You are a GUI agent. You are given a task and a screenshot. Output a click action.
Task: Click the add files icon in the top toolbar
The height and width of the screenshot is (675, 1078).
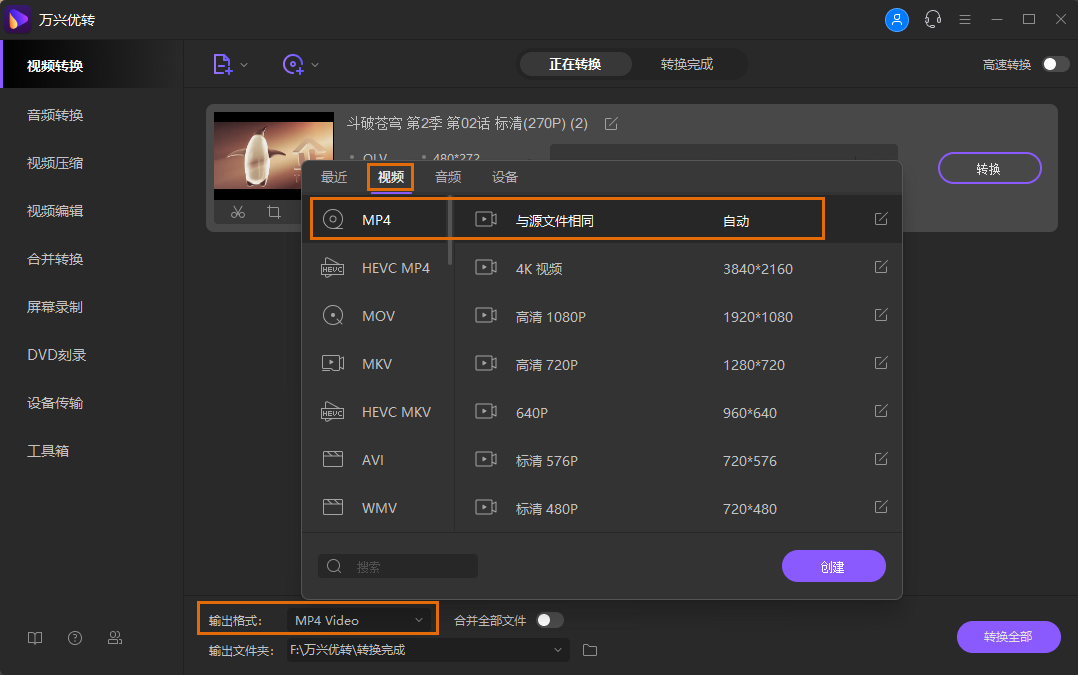(222, 63)
